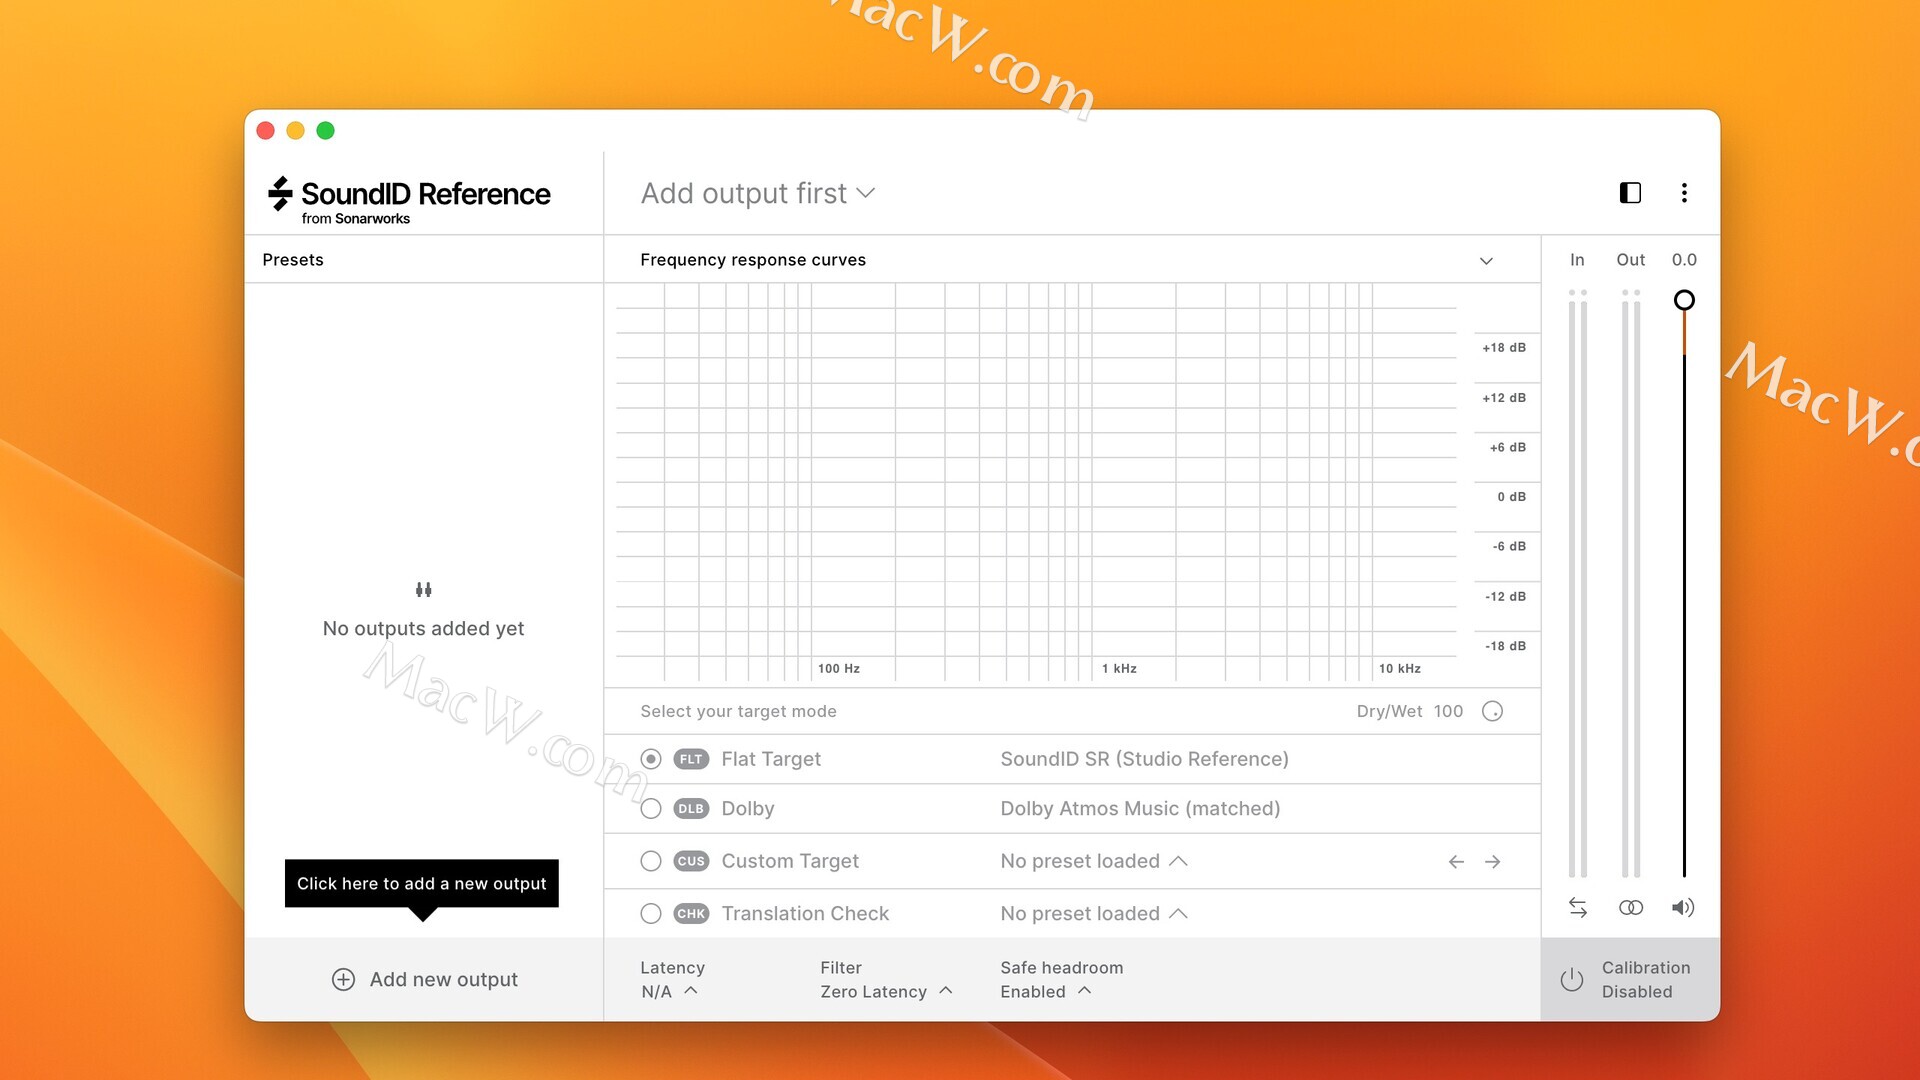Toggle the sidebar panel layout icon
Screen dimensions: 1920x1080
[1630, 193]
